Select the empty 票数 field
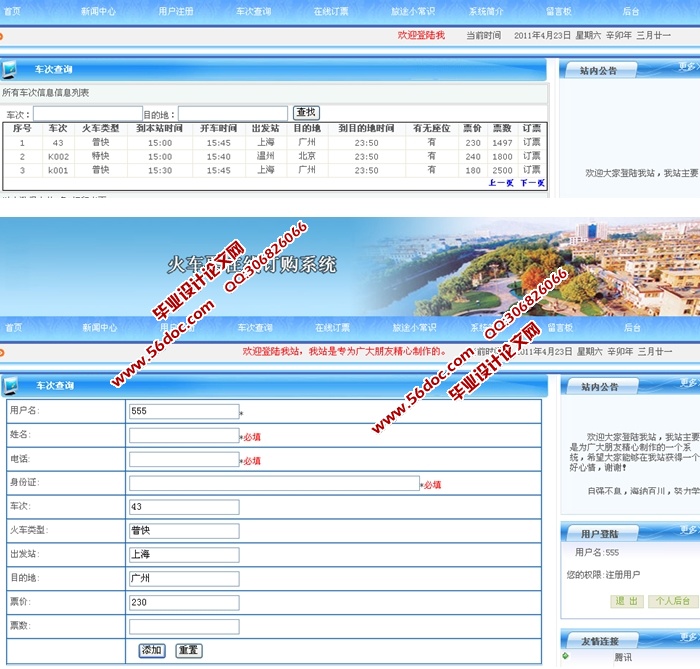Viewport: 700px width, 669px height. (x=184, y=627)
